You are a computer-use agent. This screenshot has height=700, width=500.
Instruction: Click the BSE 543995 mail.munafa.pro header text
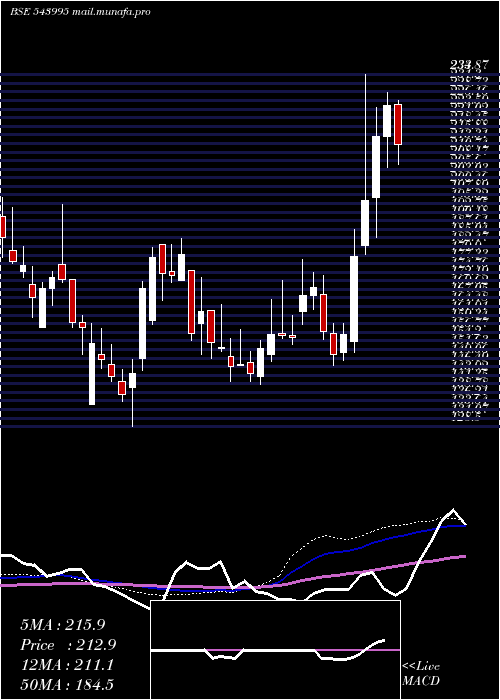(x=80, y=12)
